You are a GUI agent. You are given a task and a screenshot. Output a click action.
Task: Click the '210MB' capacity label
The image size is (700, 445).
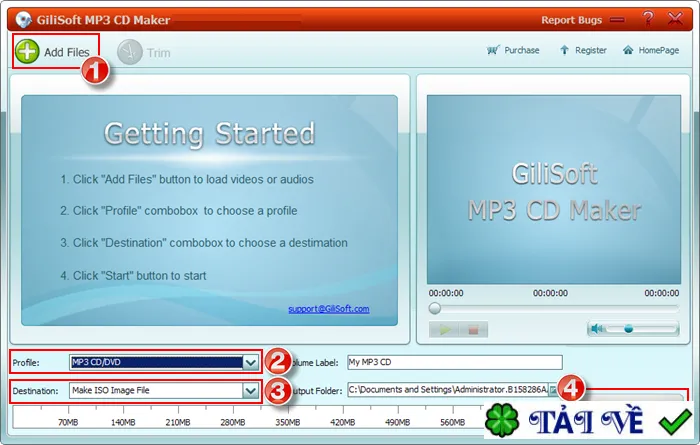point(178,422)
